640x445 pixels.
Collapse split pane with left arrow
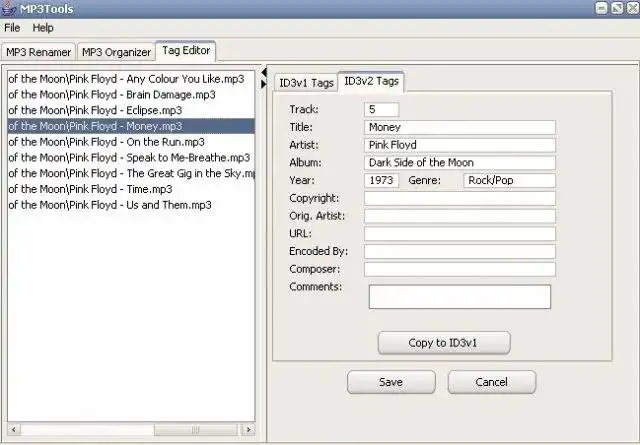(264, 73)
